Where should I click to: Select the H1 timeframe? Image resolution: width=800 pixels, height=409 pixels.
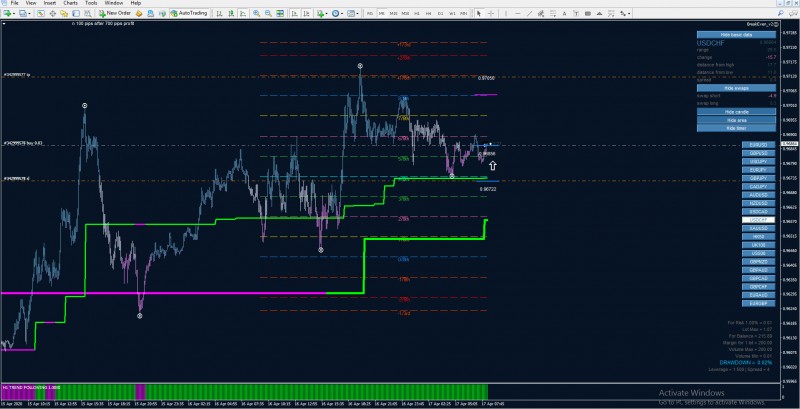(x=417, y=13)
